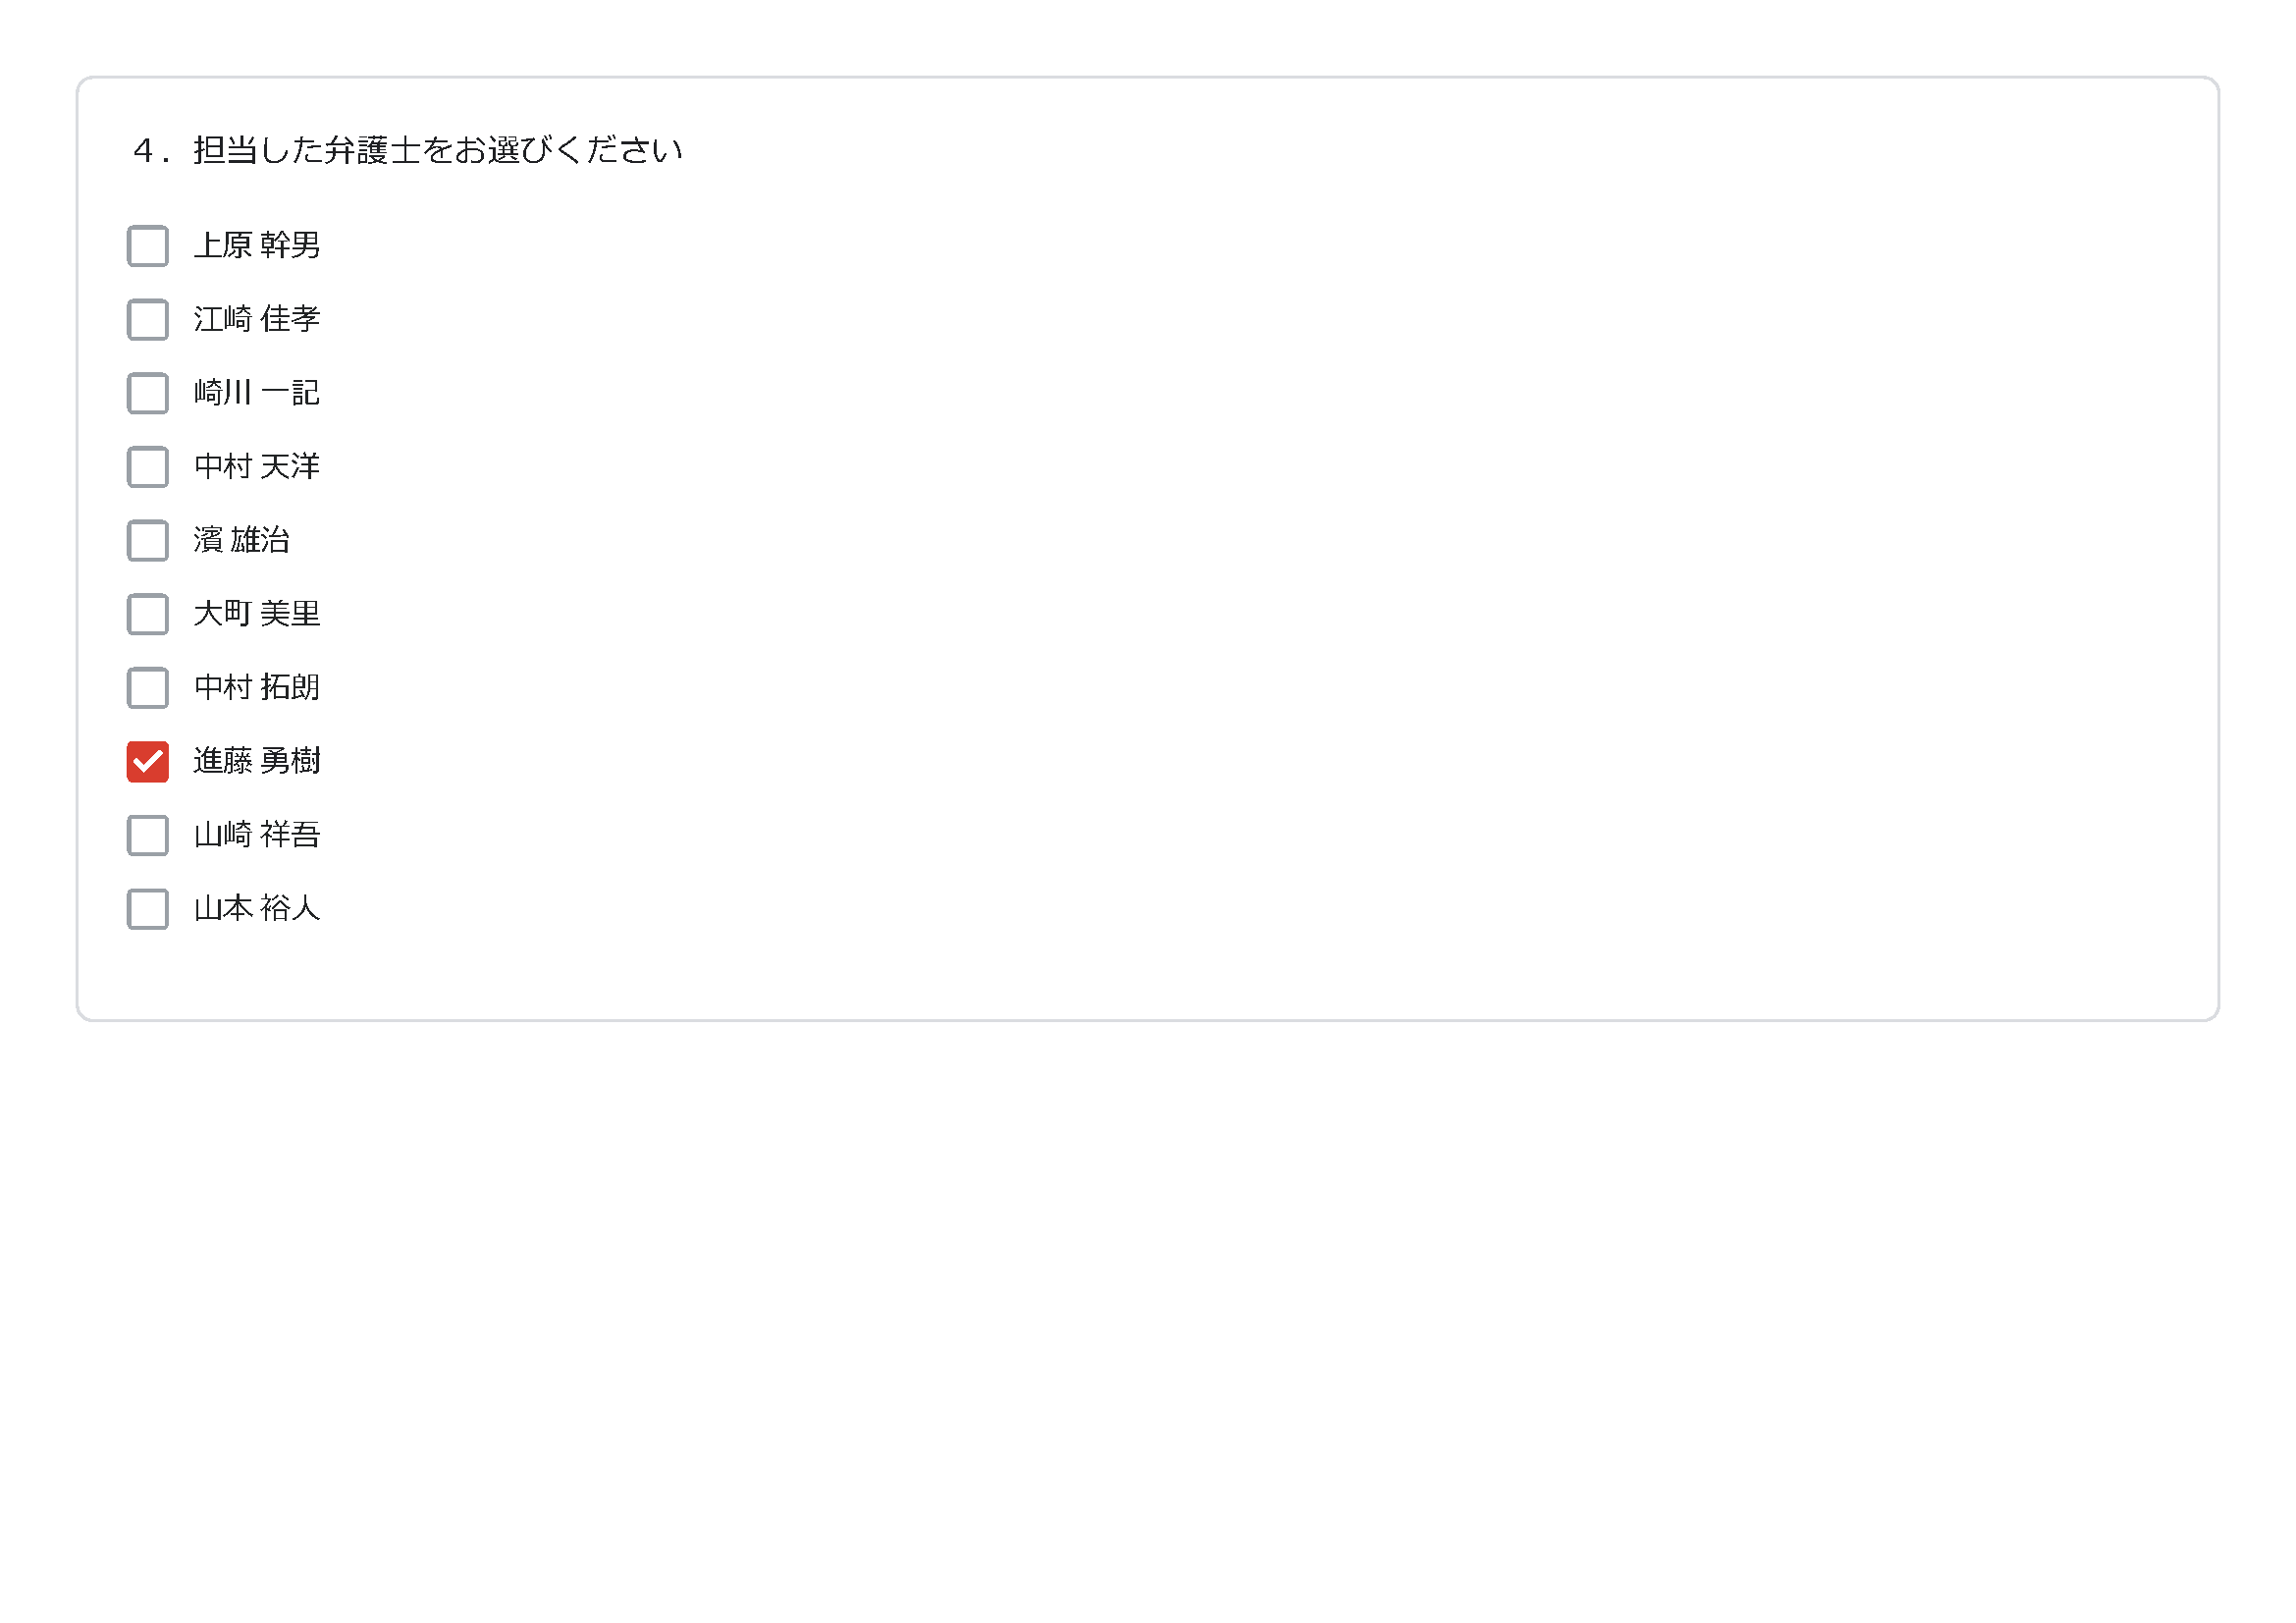Check the box for 山本 裕人
The width and height of the screenshot is (2296, 1623).
(148, 909)
